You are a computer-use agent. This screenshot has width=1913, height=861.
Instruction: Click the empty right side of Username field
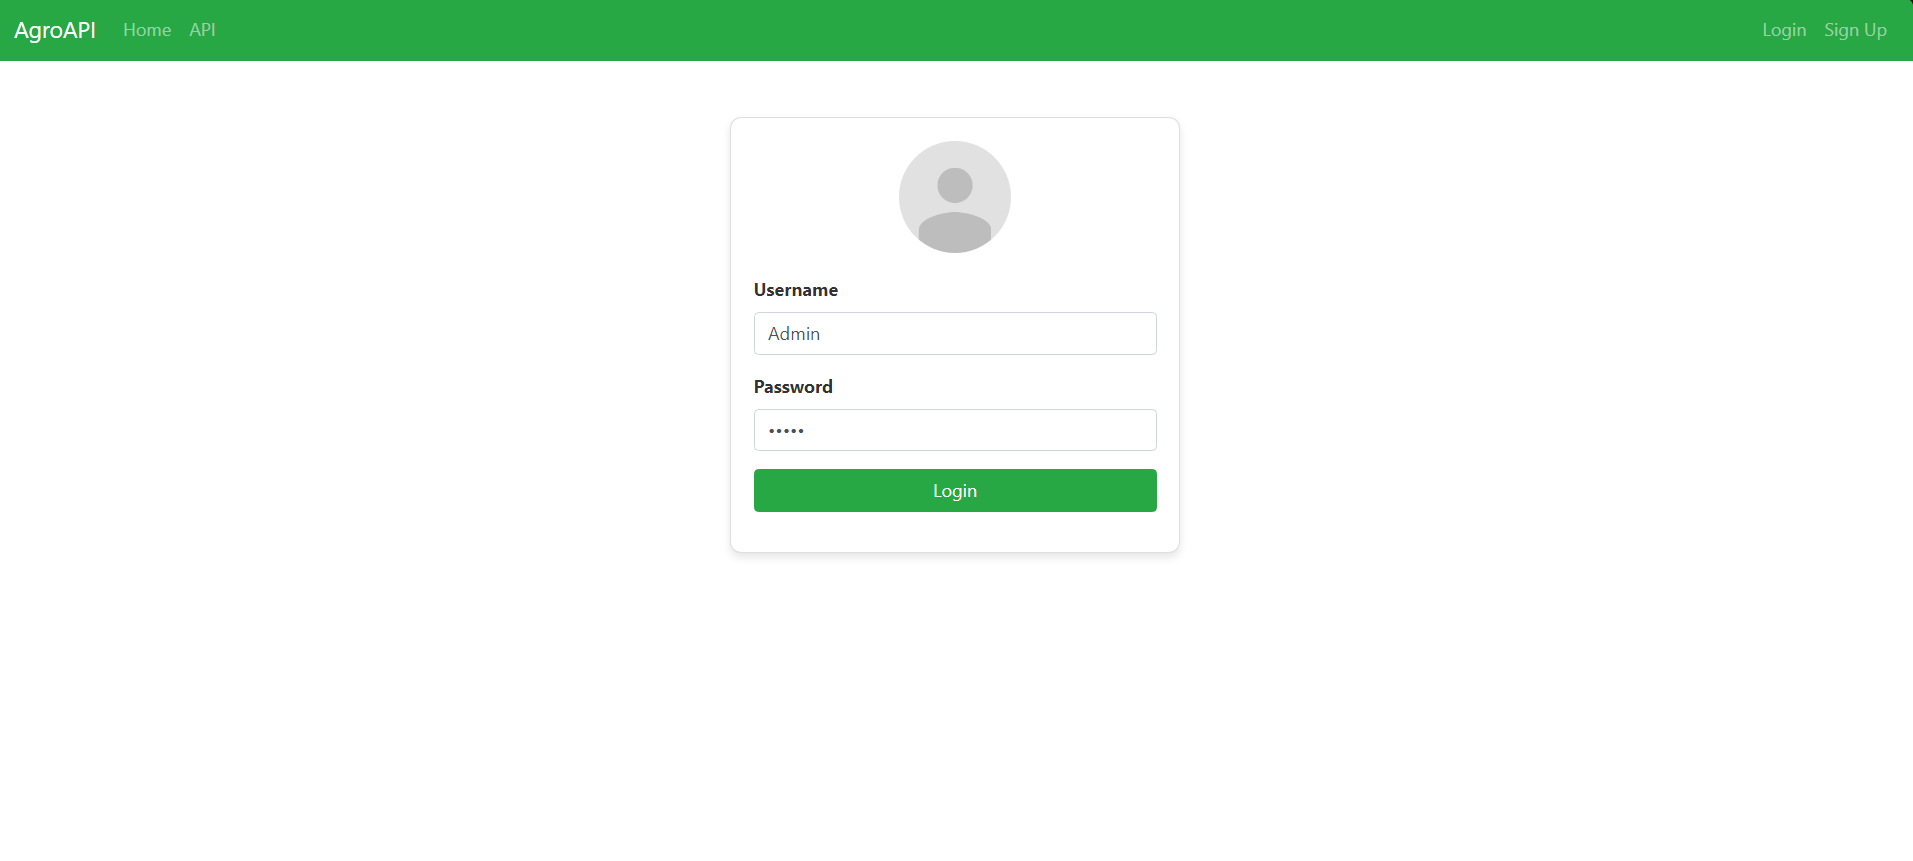coord(1050,333)
